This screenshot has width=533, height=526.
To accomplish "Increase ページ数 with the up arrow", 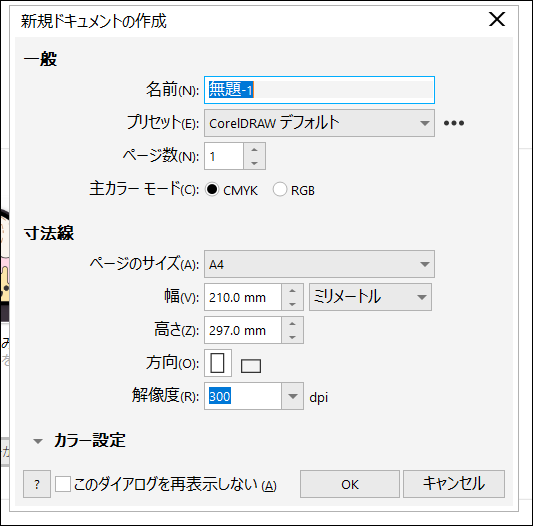I will (254, 150).
